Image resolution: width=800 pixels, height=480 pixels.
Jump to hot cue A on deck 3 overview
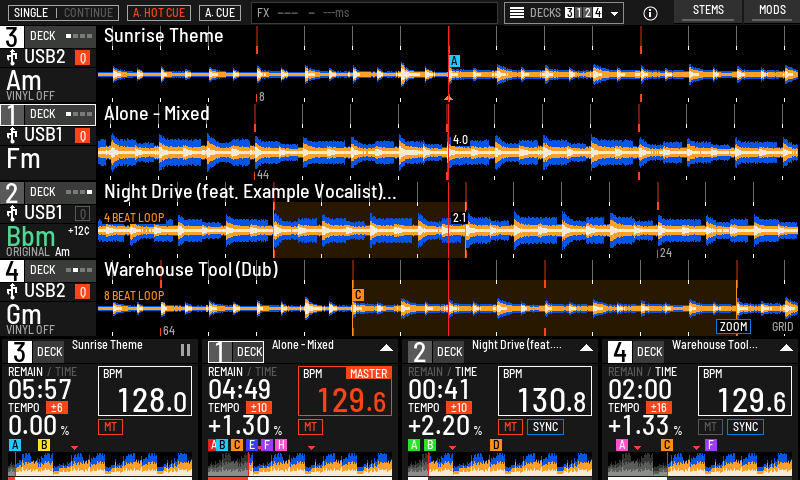click(x=15, y=445)
